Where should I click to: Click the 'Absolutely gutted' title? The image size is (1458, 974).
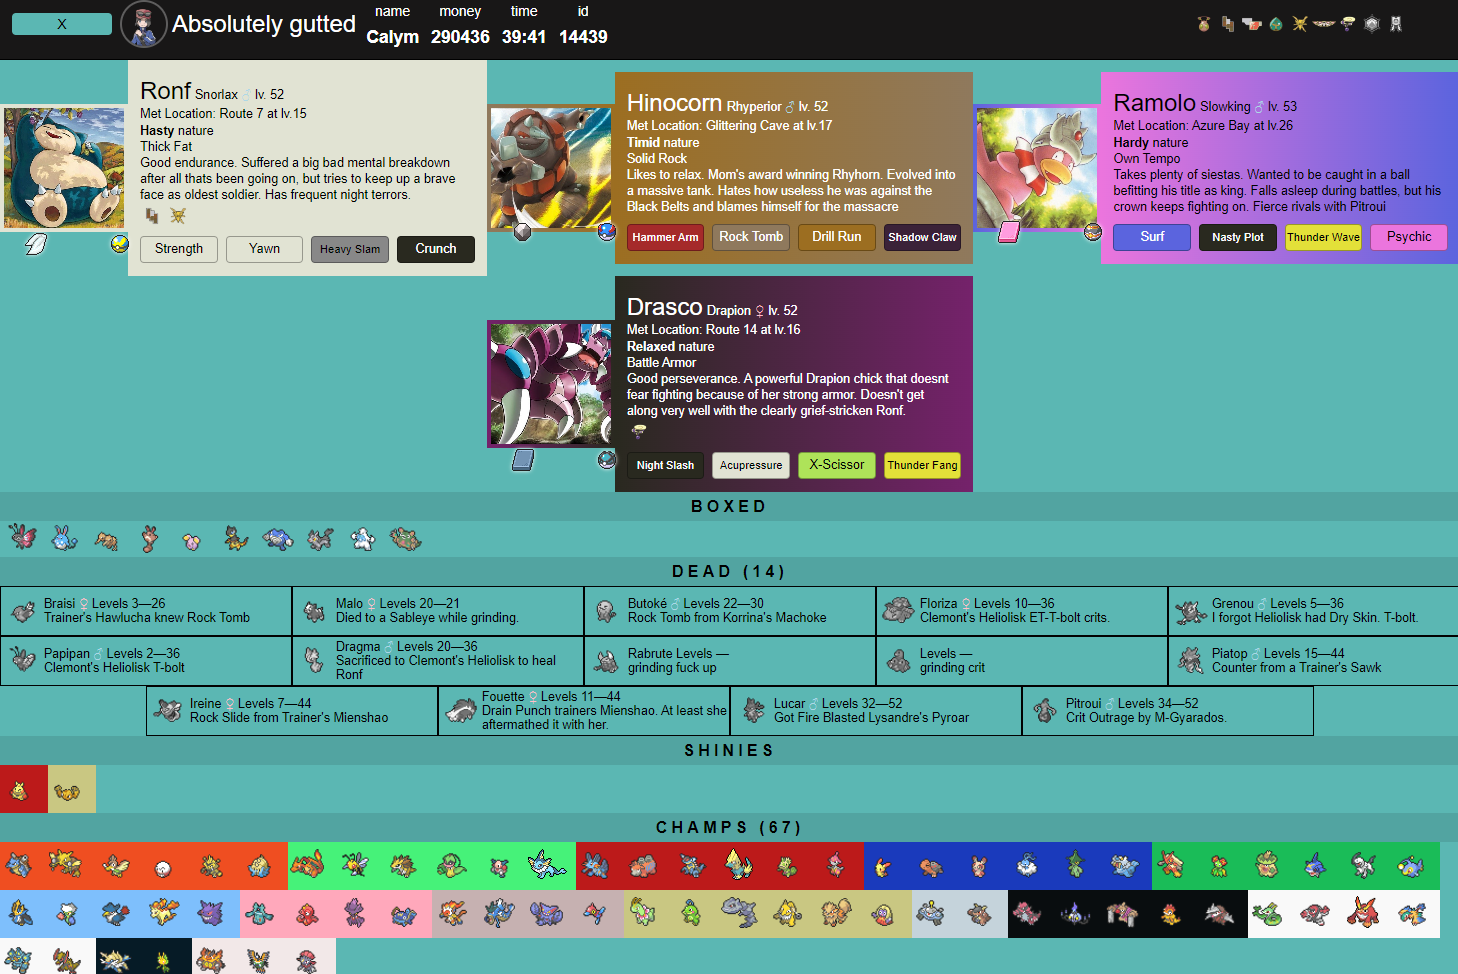pos(264,24)
